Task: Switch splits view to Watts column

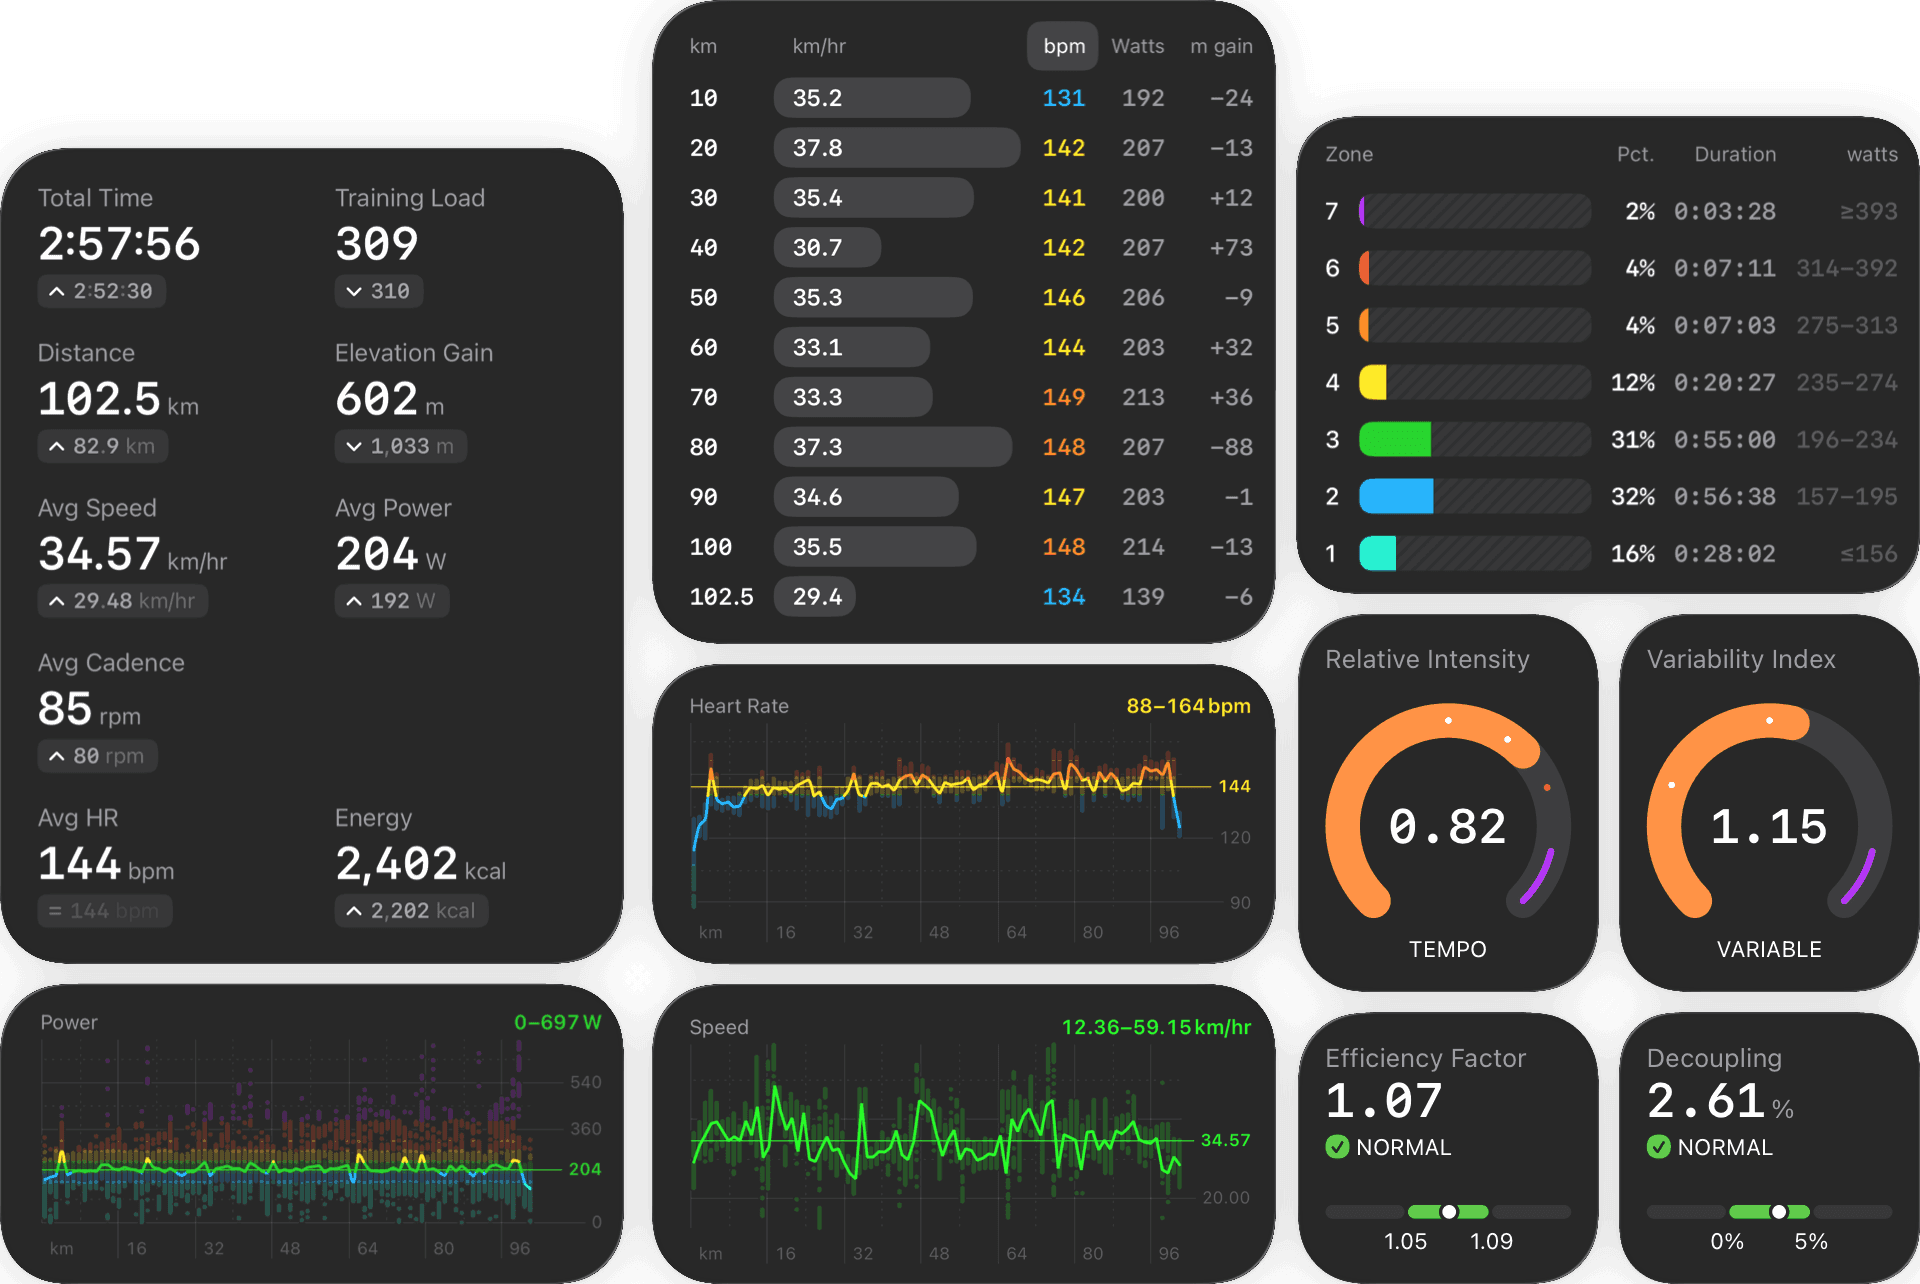Action: [1137, 46]
